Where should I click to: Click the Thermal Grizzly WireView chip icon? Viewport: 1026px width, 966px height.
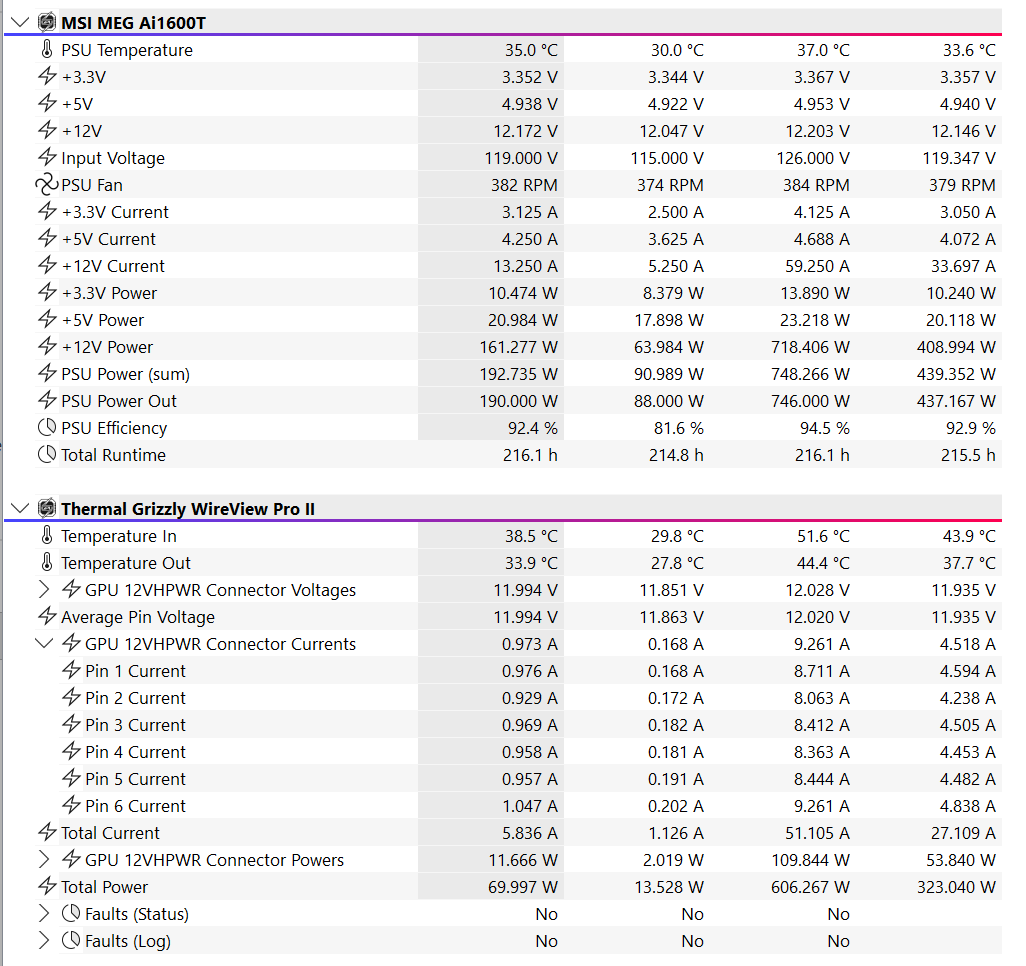point(47,509)
